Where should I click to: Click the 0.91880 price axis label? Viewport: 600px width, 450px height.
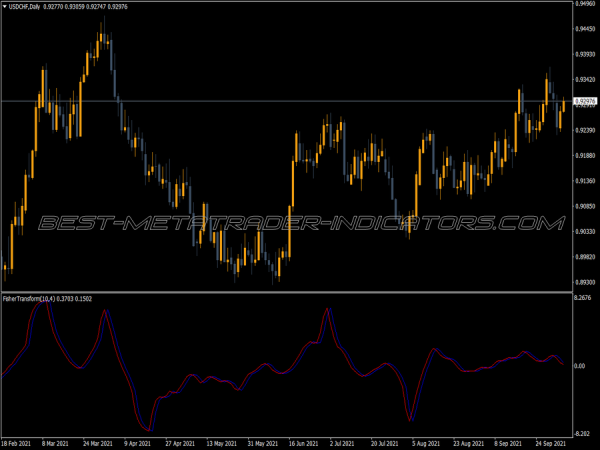point(585,156)
